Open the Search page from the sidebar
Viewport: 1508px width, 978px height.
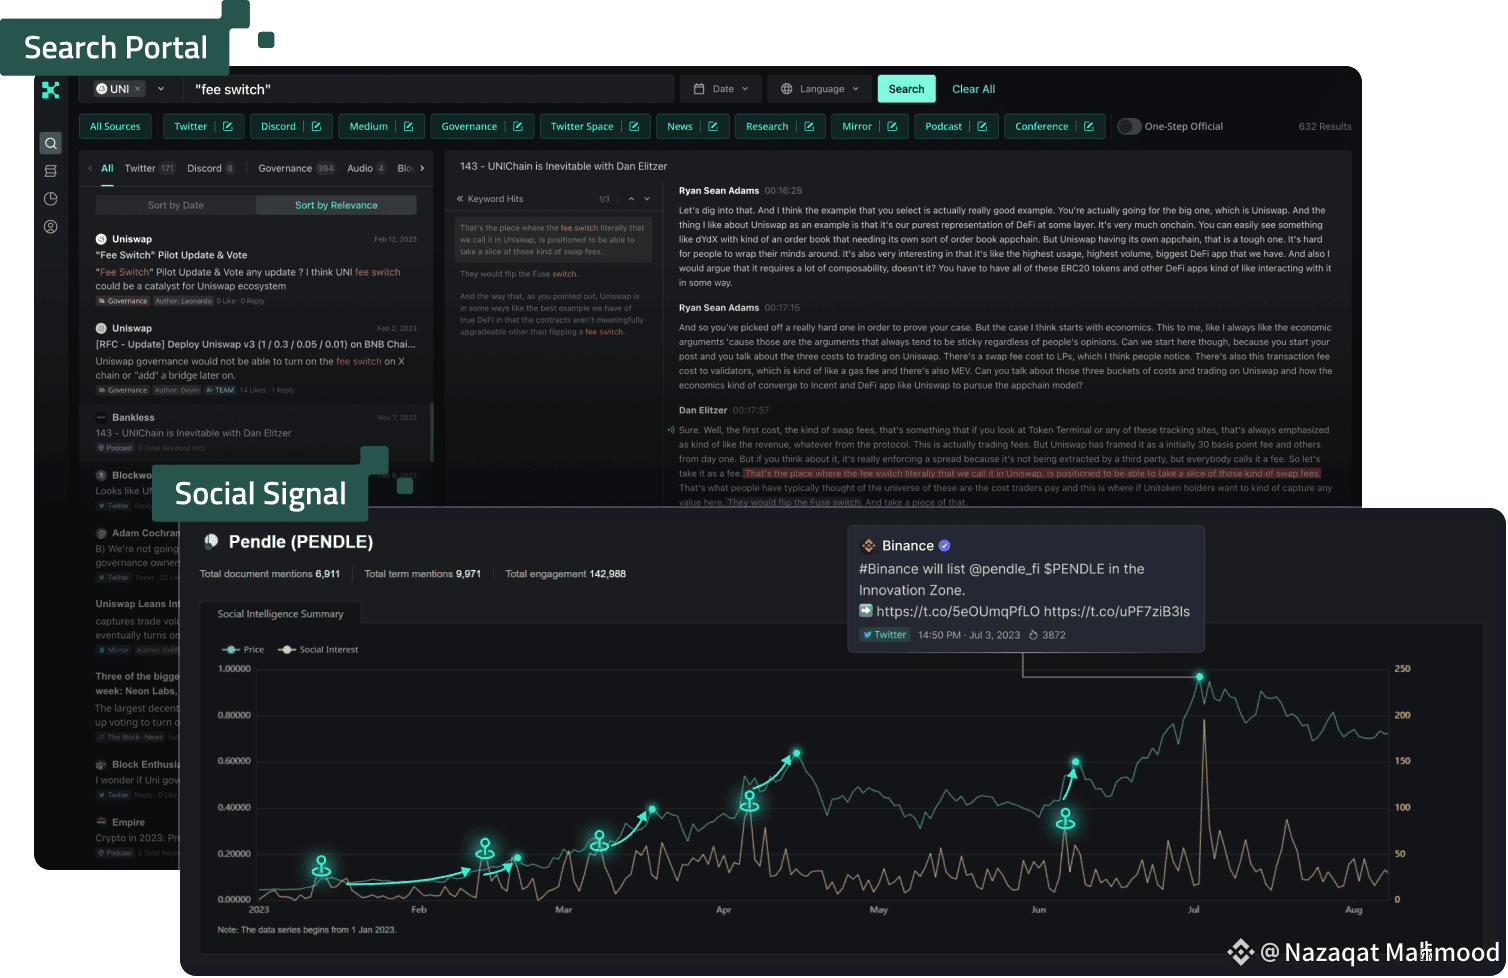point(51,143)
